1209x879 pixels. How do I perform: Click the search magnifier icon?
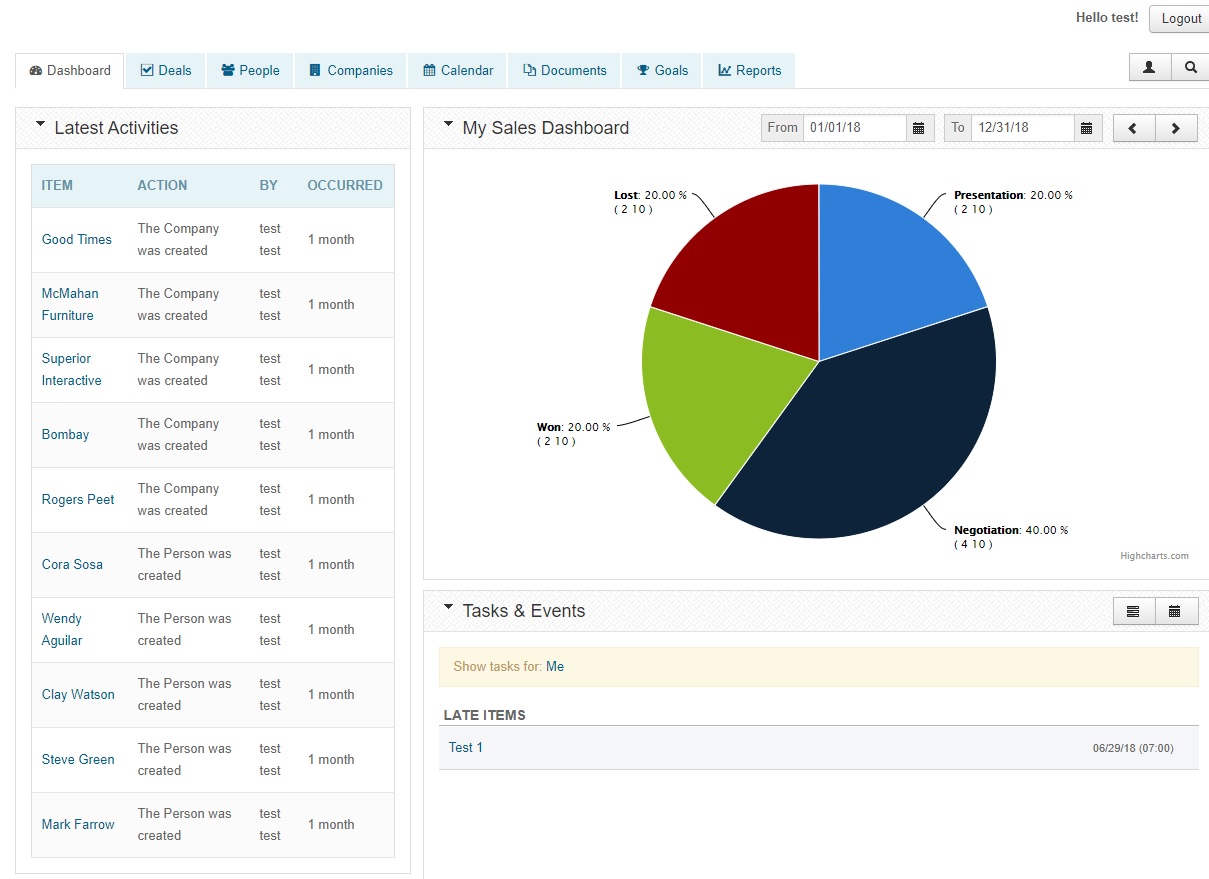(x=1190, y=67)
